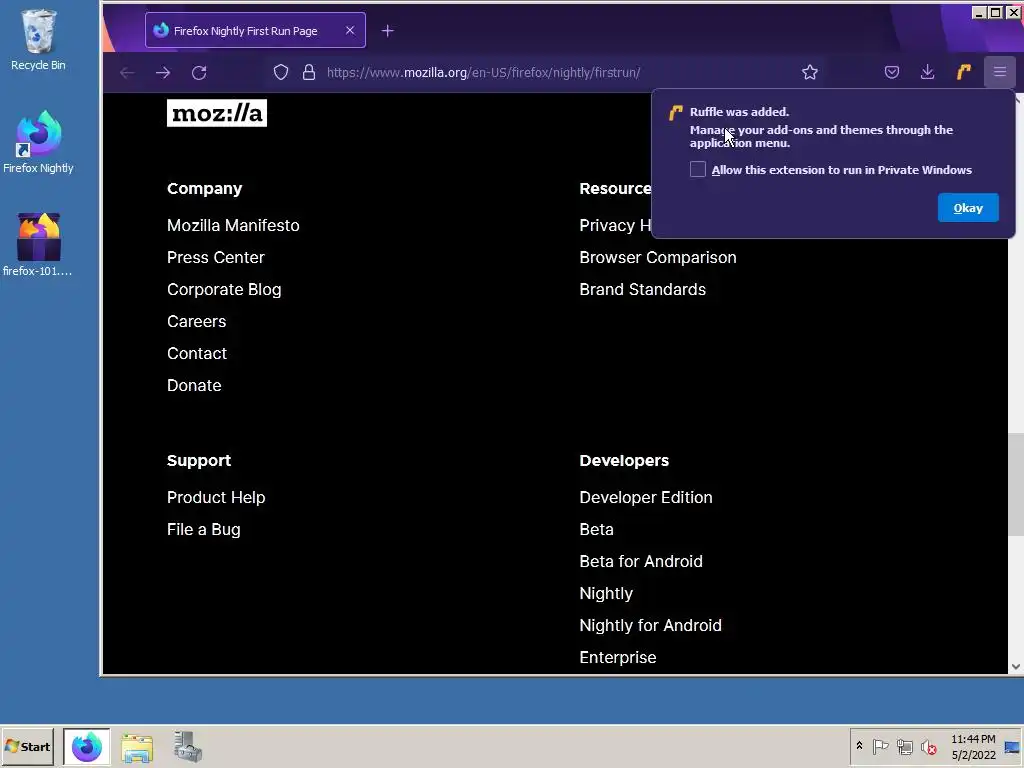Open Product Help link
1024x768 pixels.
(x=216, y=498)
